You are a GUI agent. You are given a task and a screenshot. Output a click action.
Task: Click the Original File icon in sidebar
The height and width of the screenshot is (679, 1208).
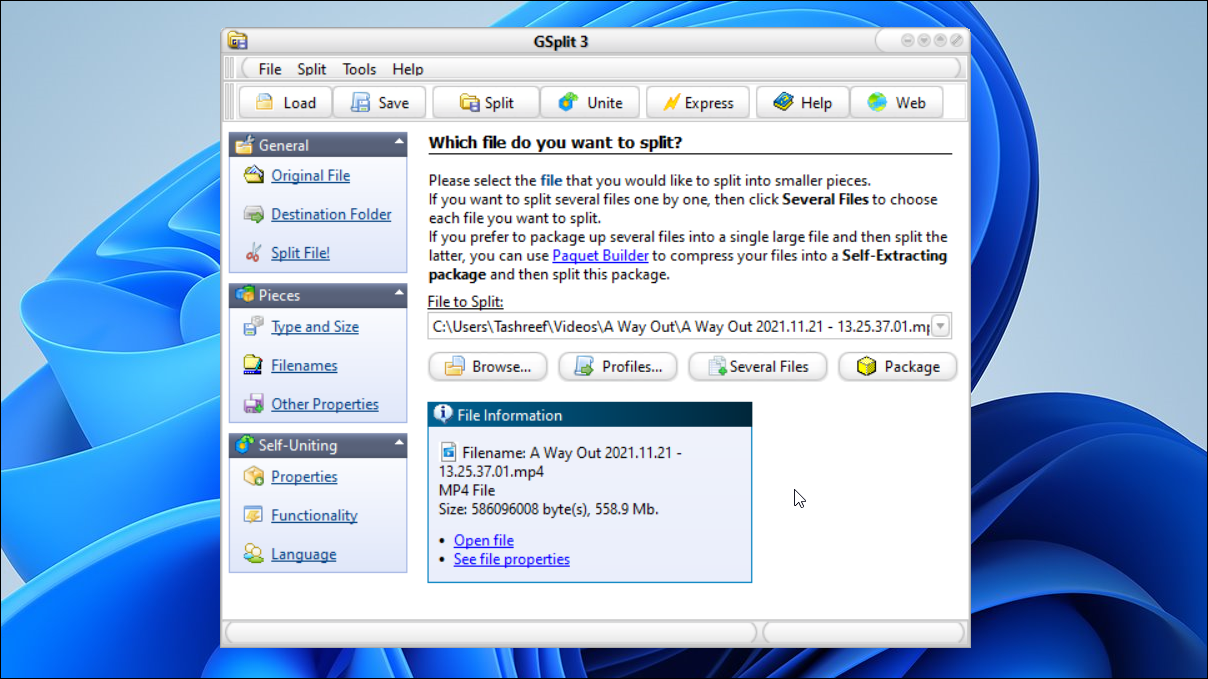(253, 175)
